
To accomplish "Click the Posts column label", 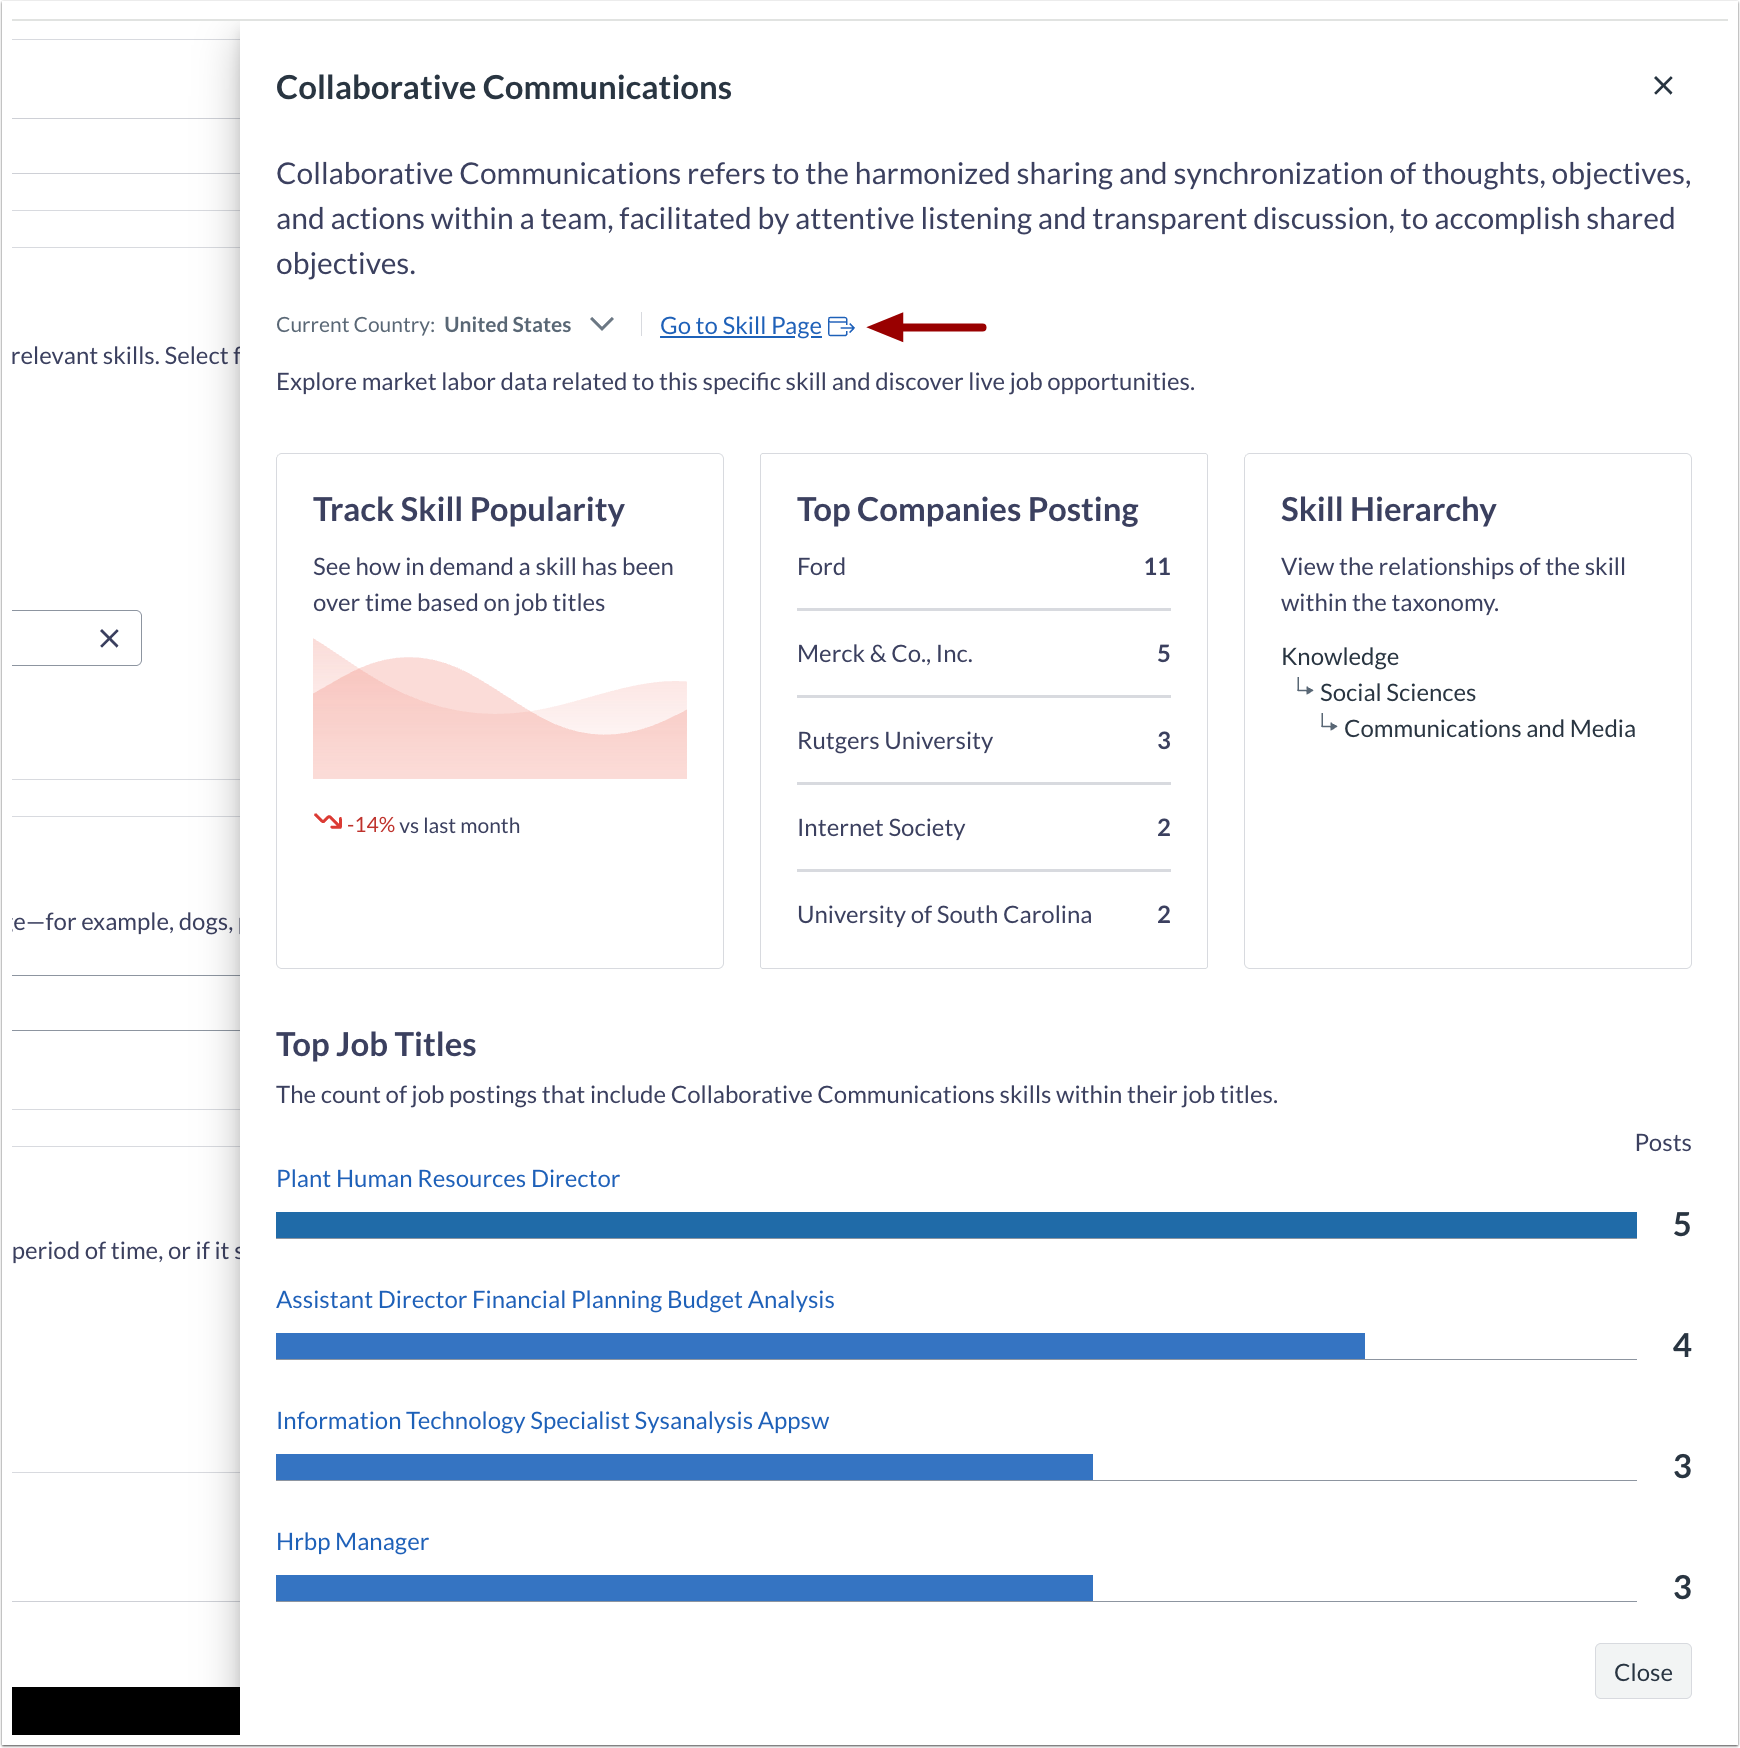I will pyautogui.click(x=1662, y=1143).
